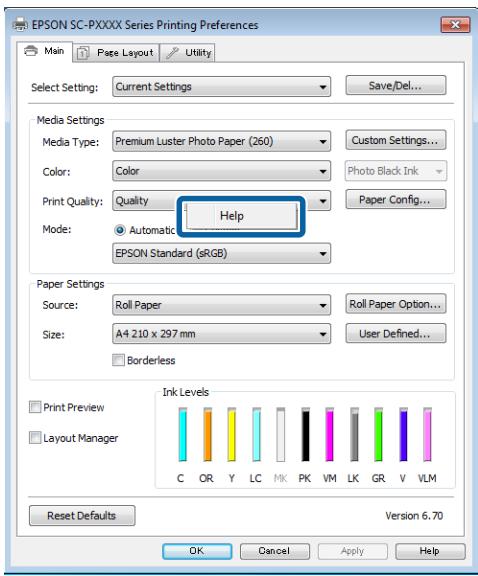Open Custom Settings...
This screenshot has height=576, width=478.
396,140
